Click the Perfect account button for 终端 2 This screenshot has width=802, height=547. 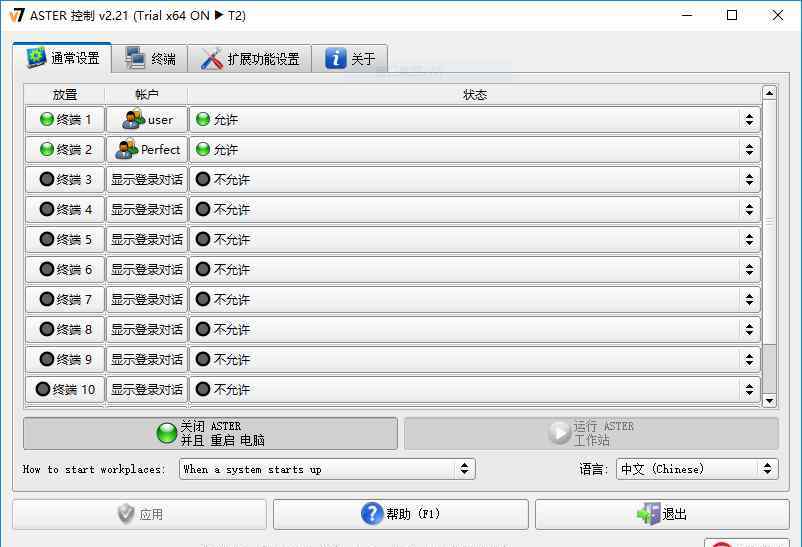147,149
